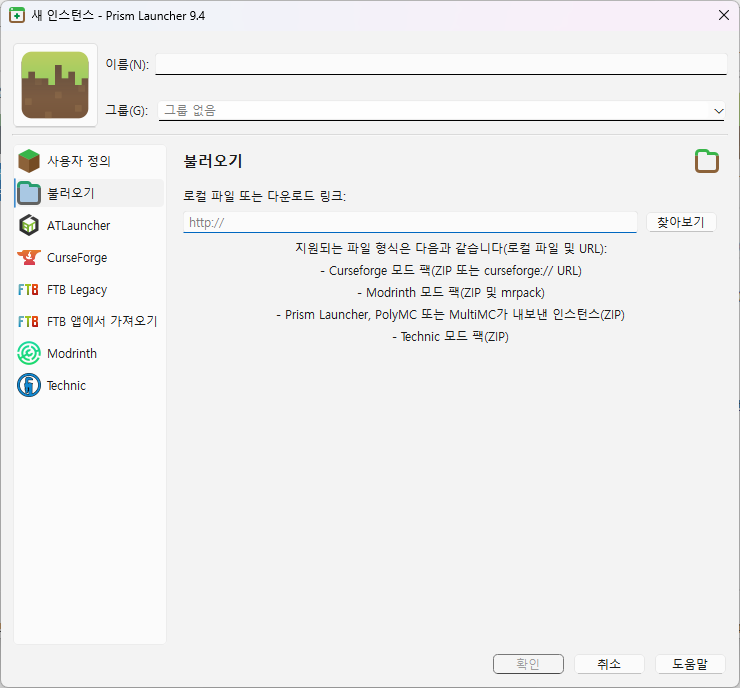The height and width of the screenshot is (688, 740).
Task: Click the Curseforge 모드 팩 format line
Action: (451, 270)
